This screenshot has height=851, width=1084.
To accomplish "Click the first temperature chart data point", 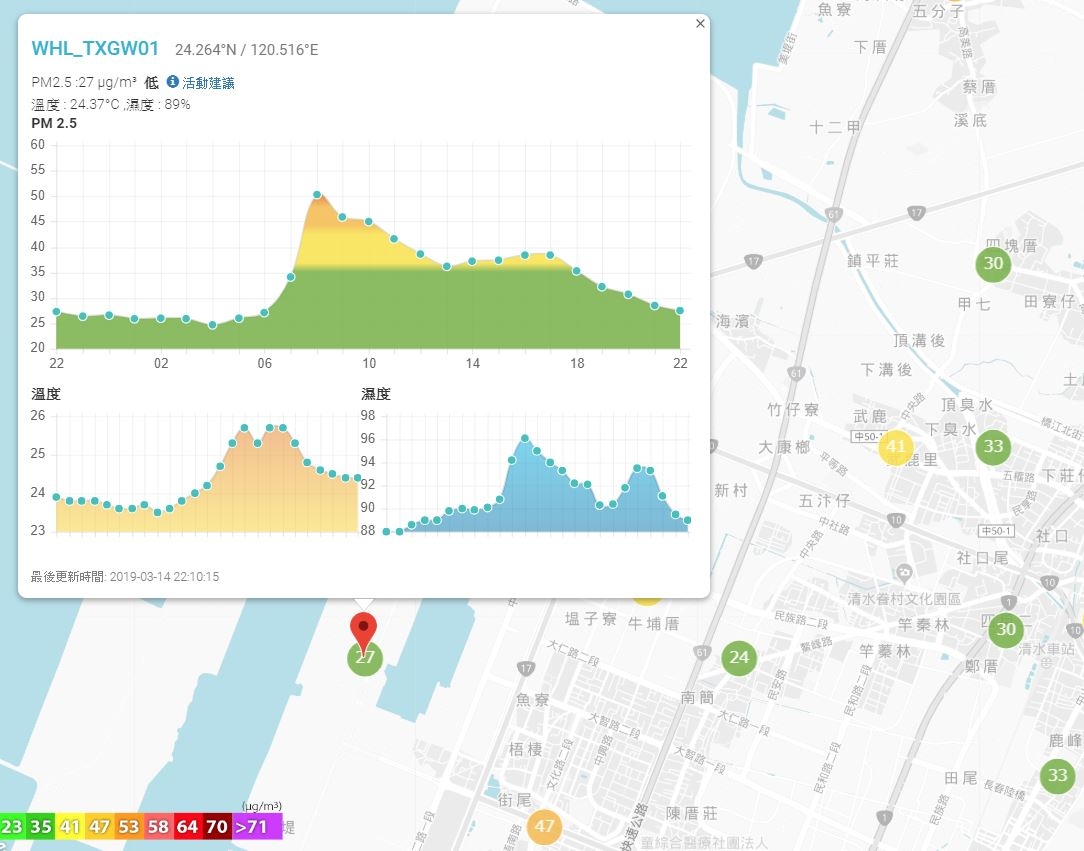I will [56, 497].
